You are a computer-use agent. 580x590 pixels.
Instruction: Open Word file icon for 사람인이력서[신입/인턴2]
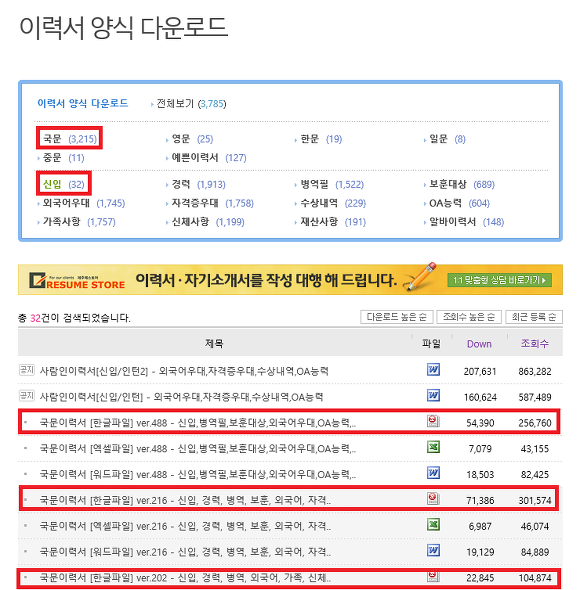[x=433, y=370]
